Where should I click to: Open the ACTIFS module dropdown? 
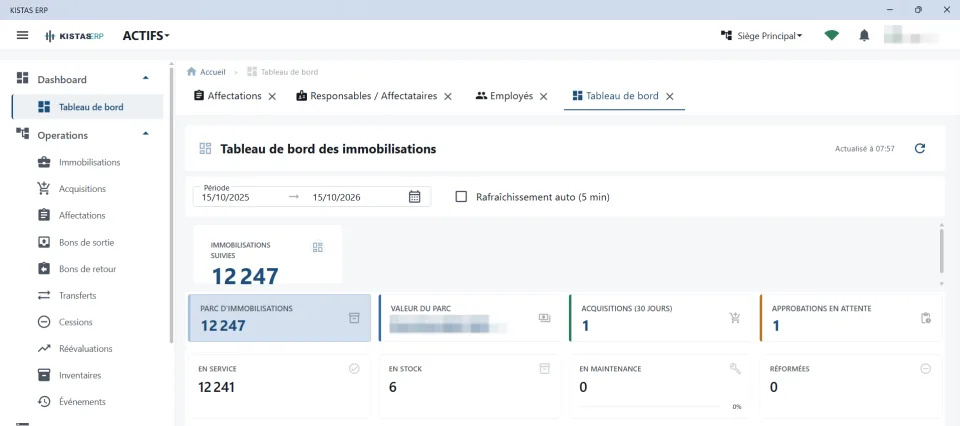click(x=146, y=36)
